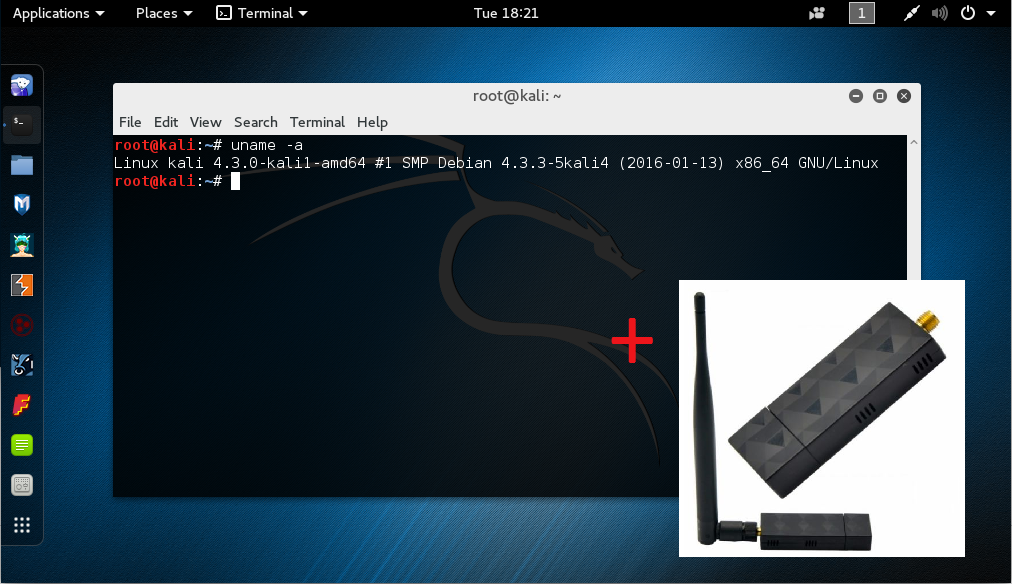
Task: Open the Metasploit Framework from the dock
Action: [22, 205]
